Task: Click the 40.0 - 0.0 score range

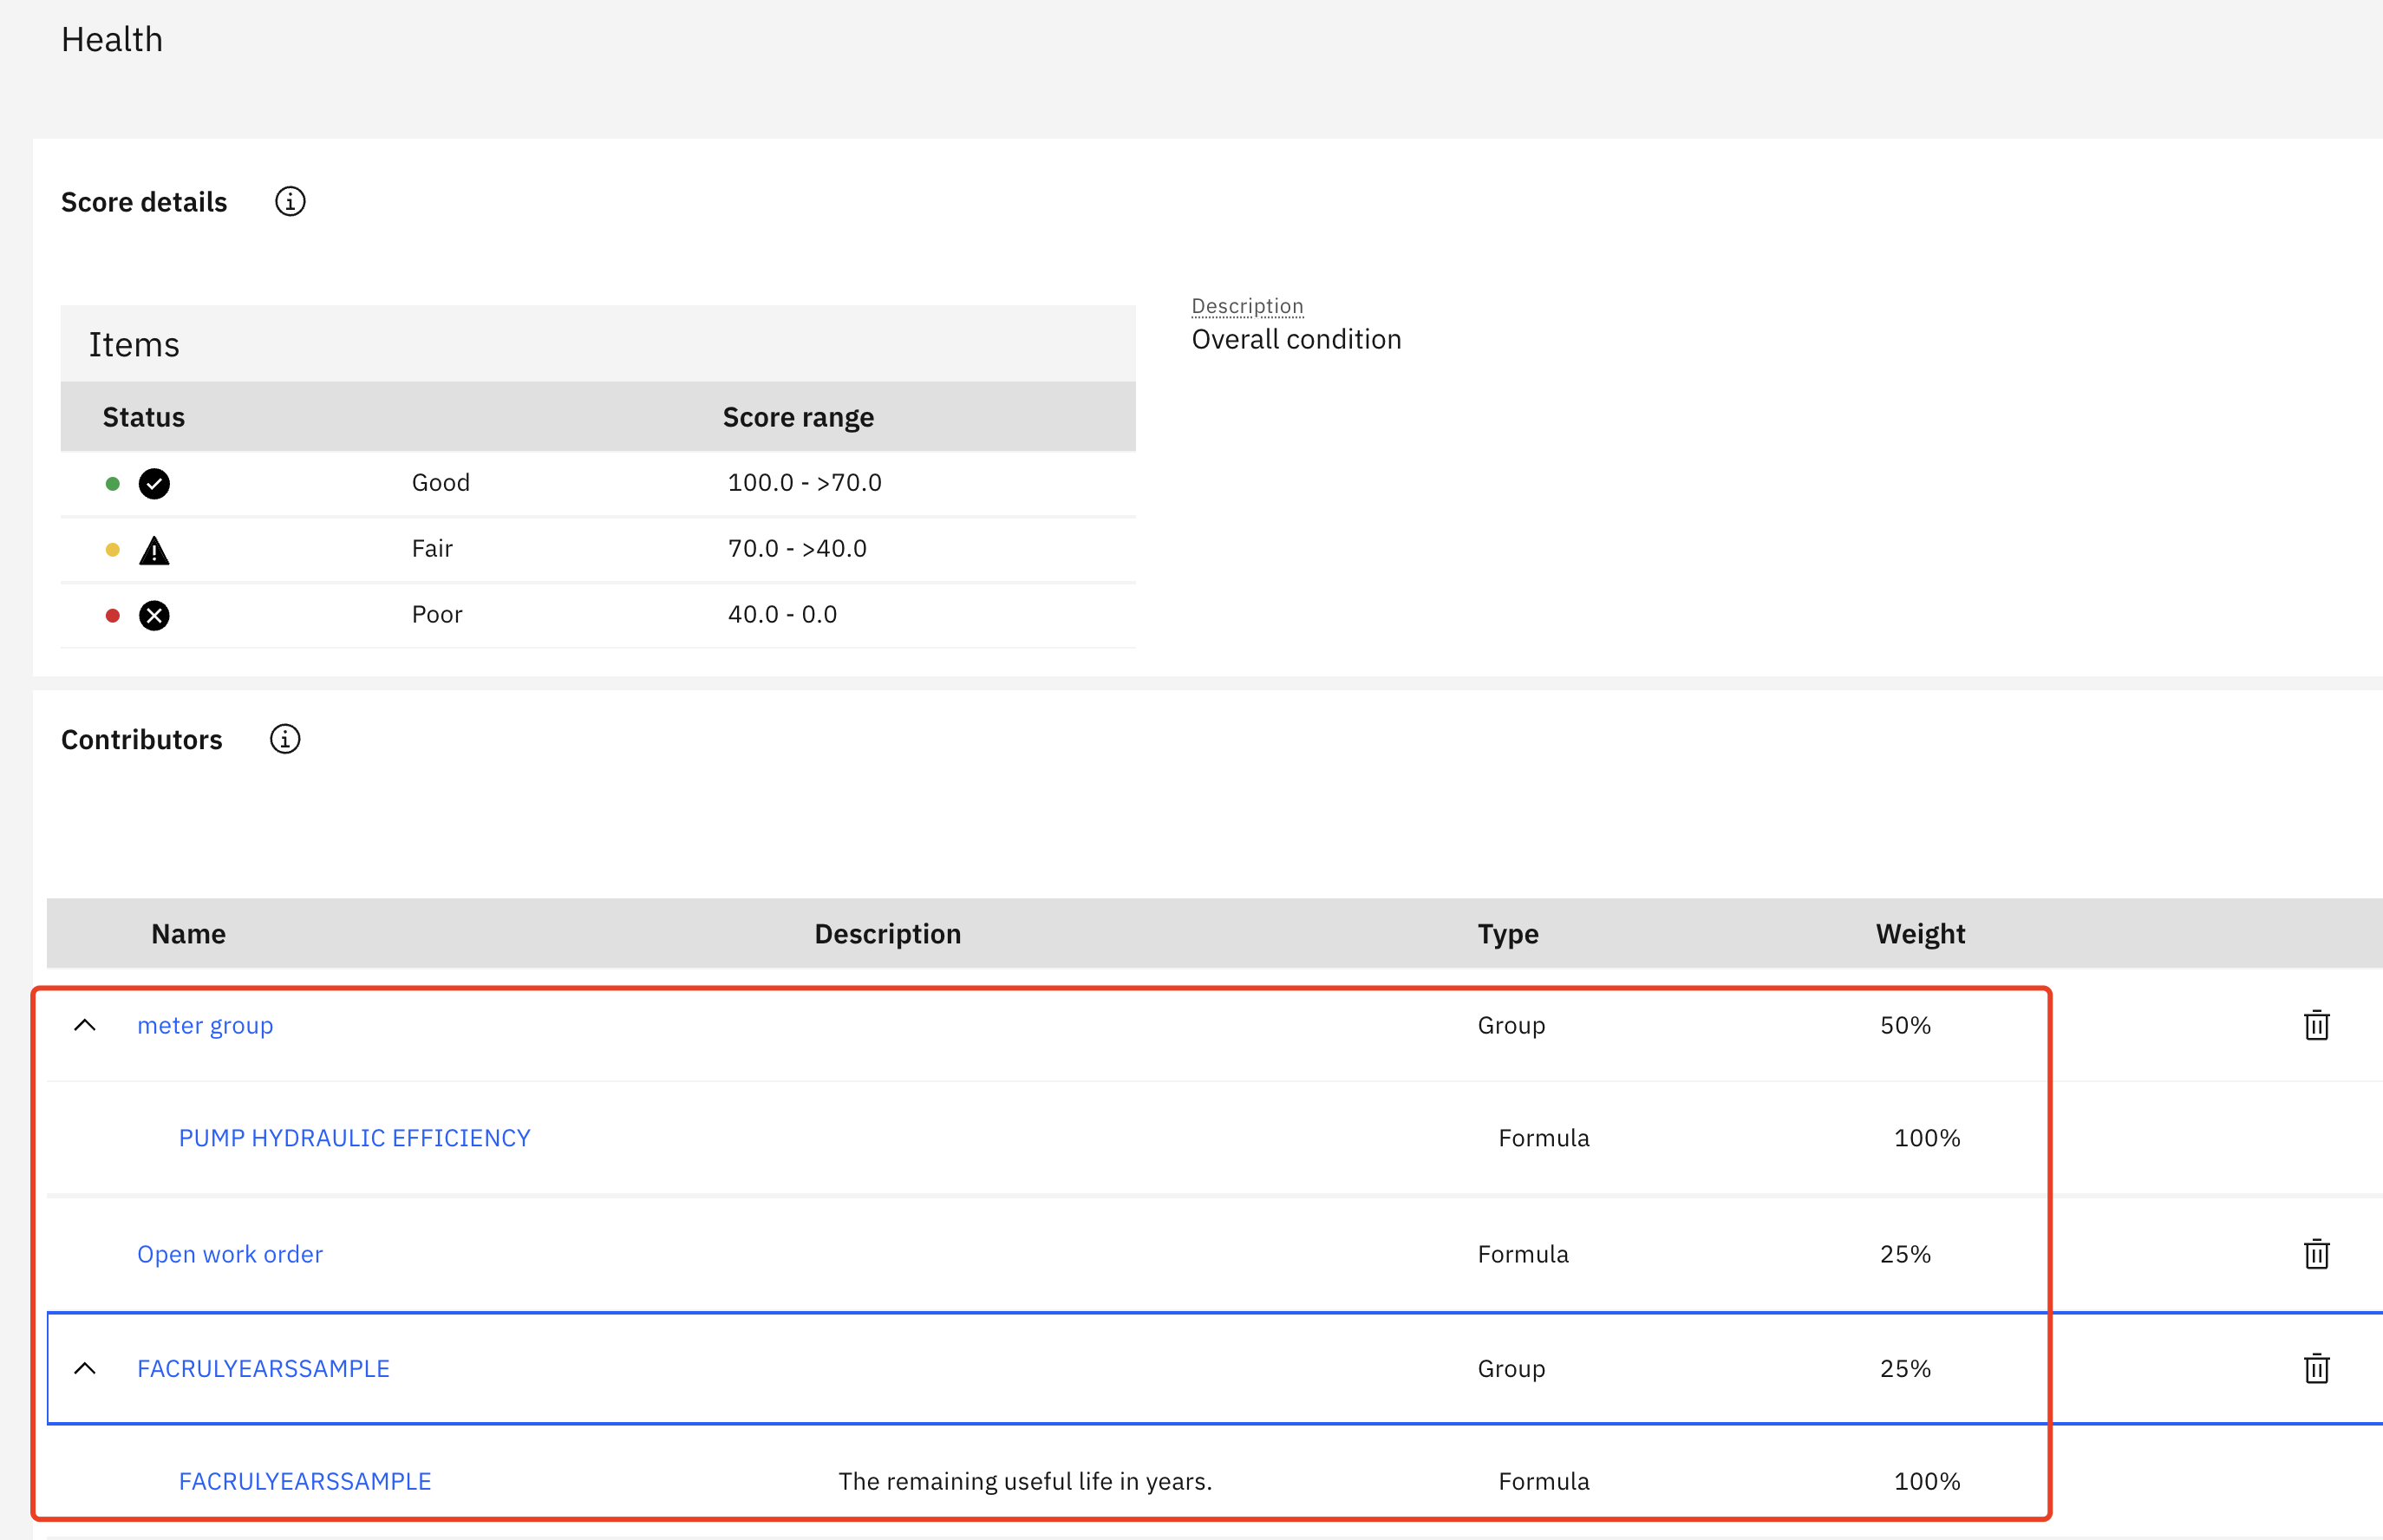Action: click(782, 615)
